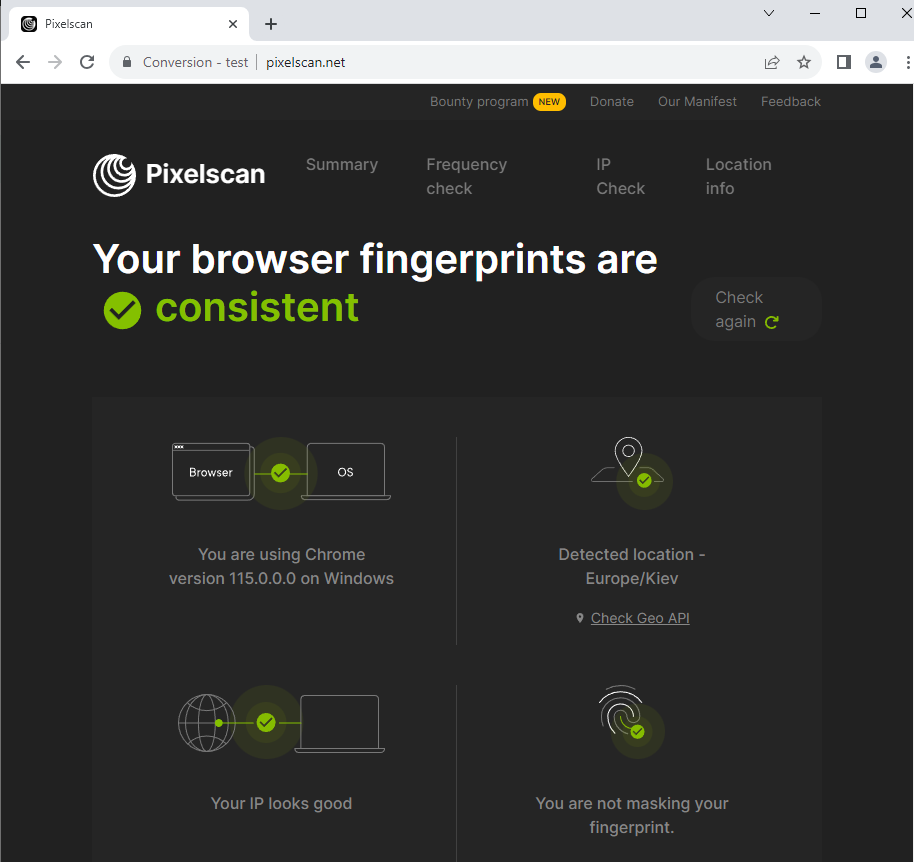Image resolution: width=914 pixels, height=862 pixels.
Task: Open the side panel icon
Action: pos(843,62)
